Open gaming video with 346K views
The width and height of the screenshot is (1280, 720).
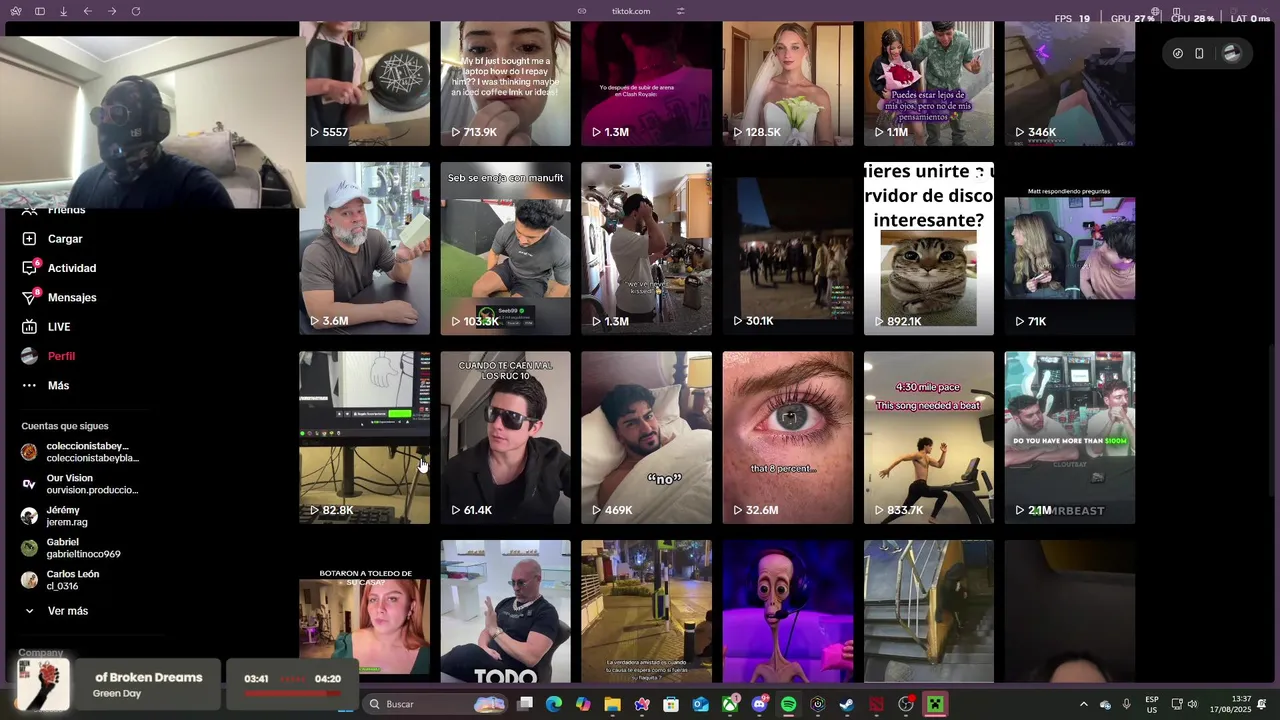point(1070,84)
